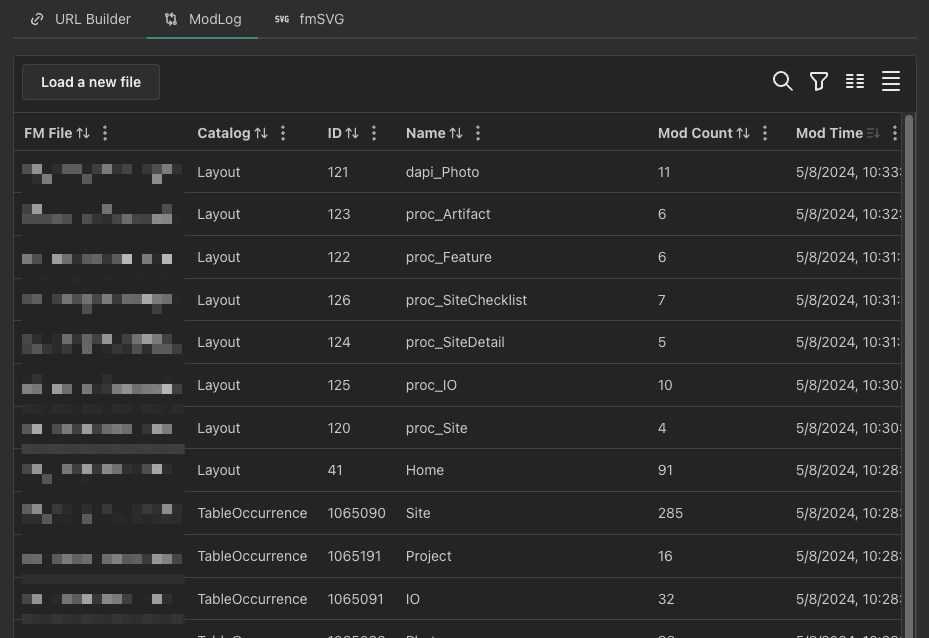Image resolution: width=929 pixels, height=638 pixels.
Task: Switch to the URL Builder tab
Action: click(81, 19)
